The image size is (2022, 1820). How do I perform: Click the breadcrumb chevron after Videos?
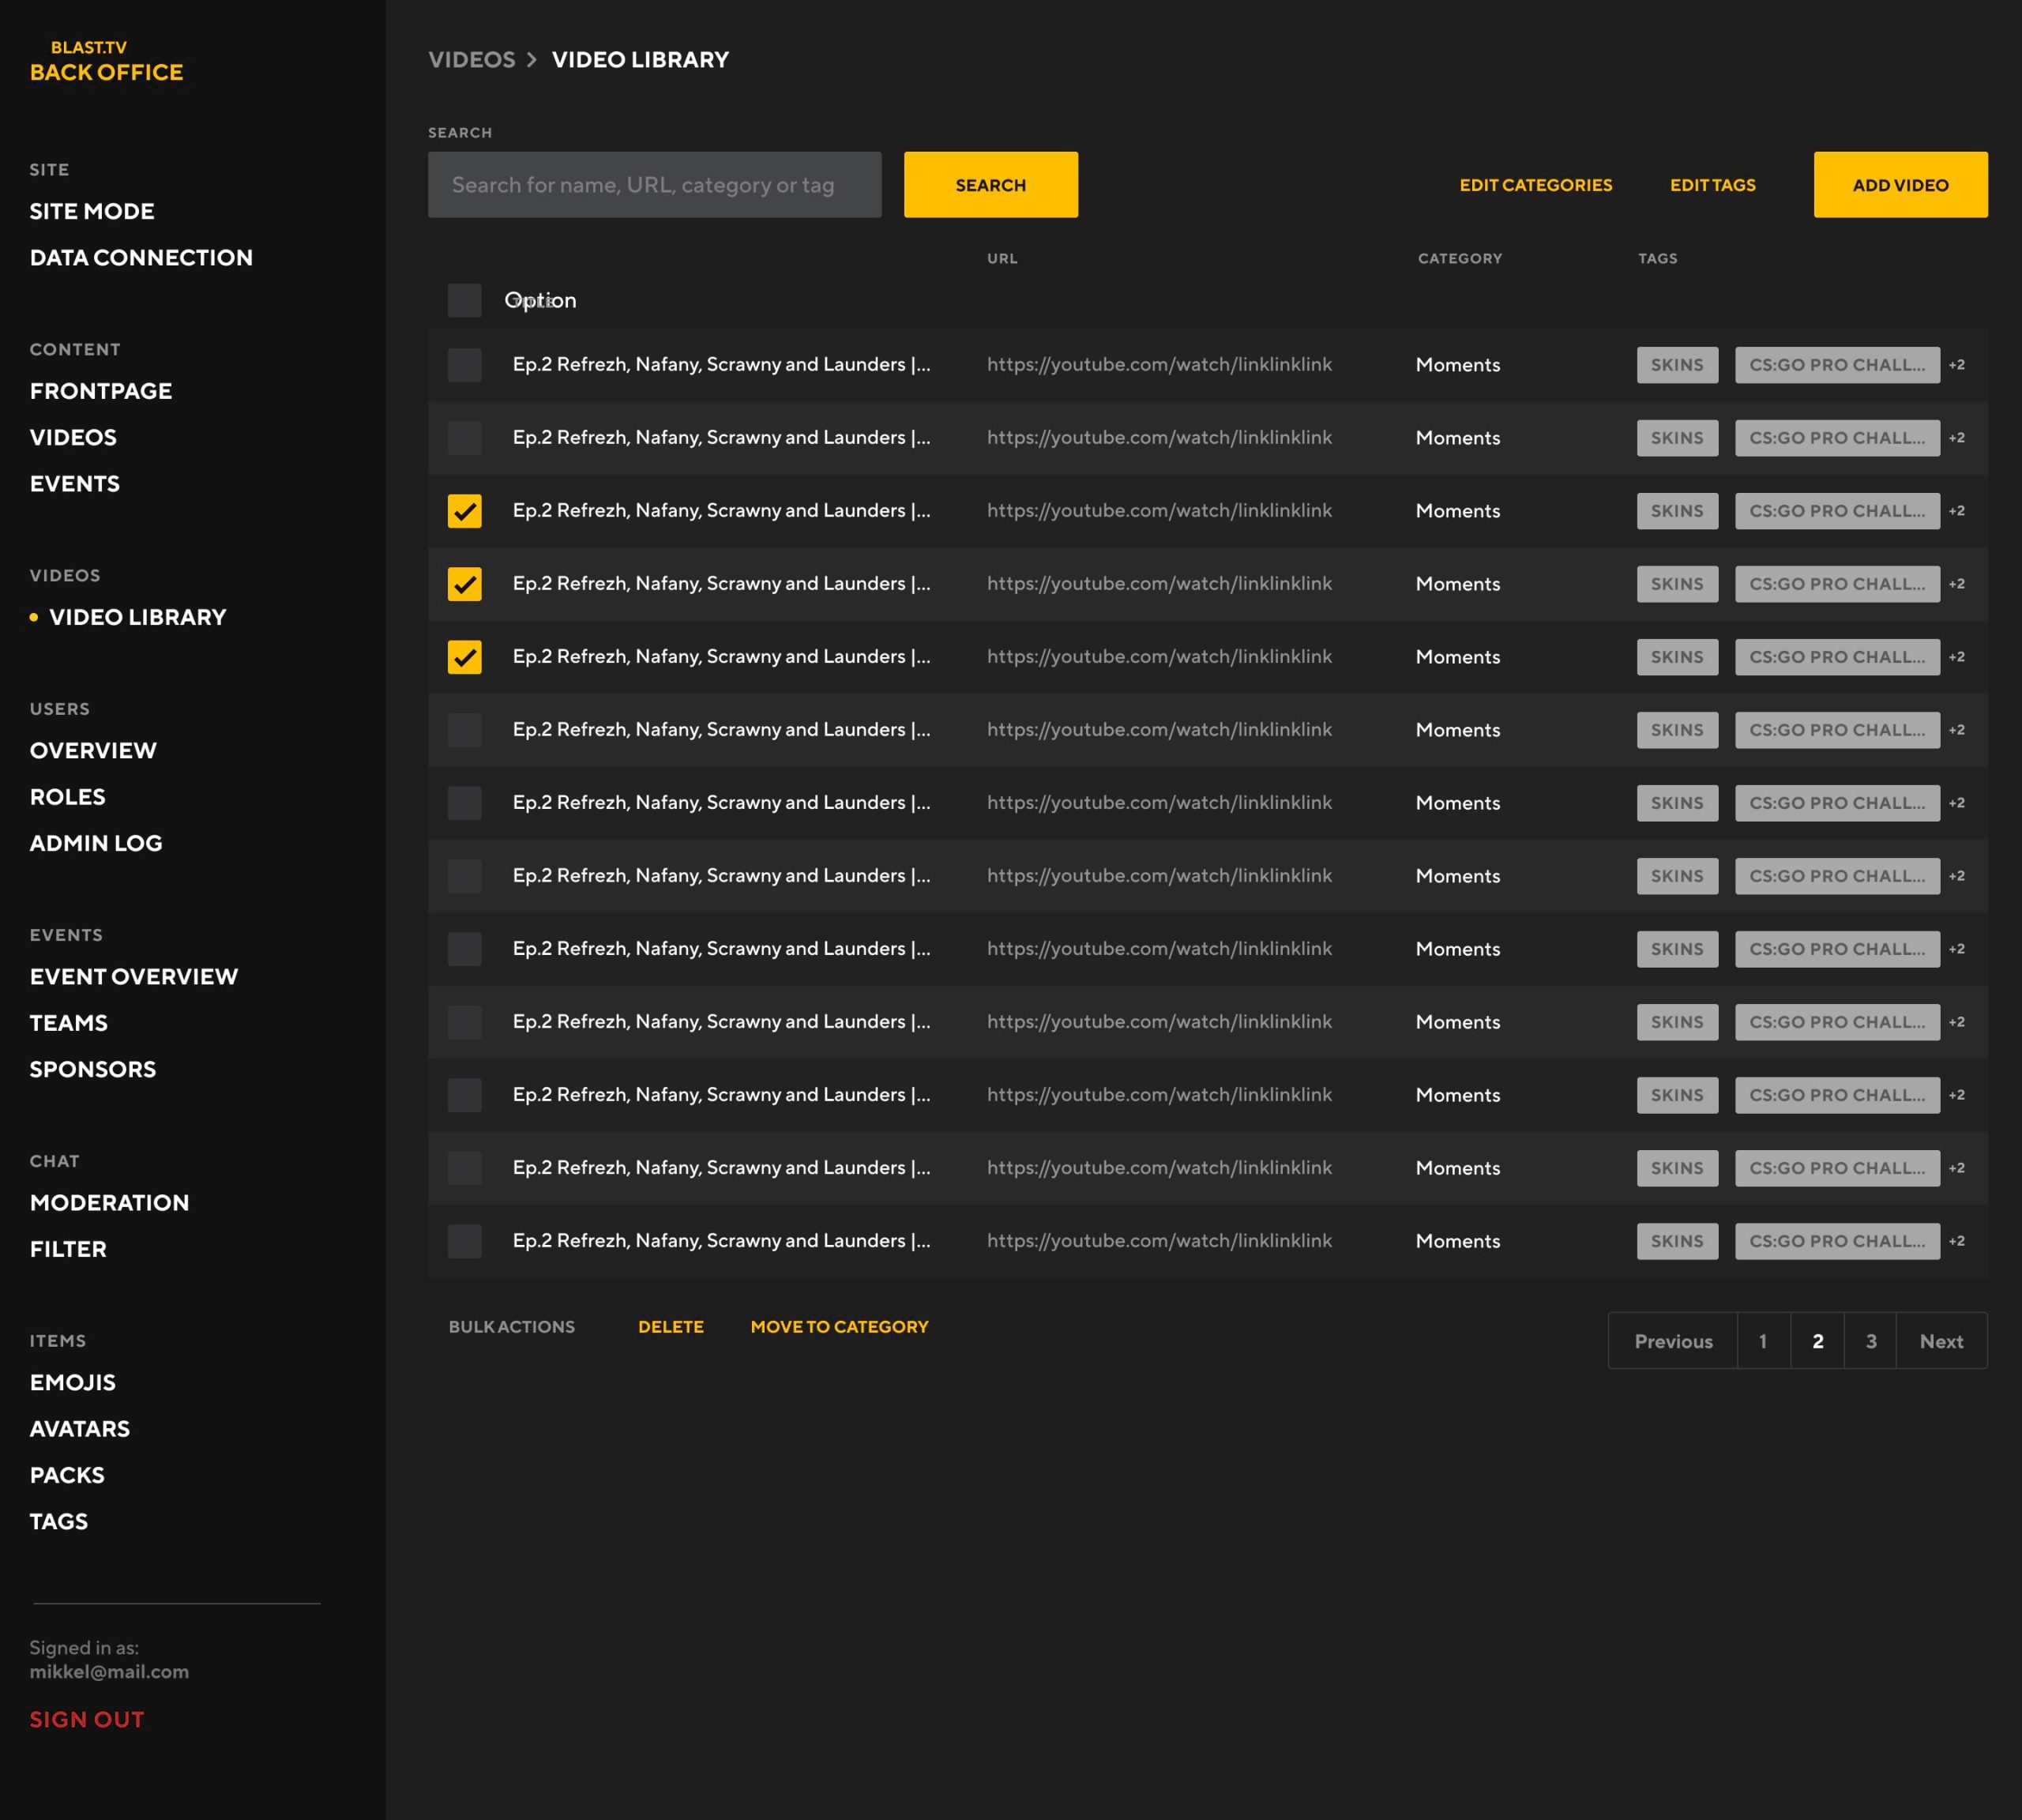pyautogui.click(x=532, y=60)
